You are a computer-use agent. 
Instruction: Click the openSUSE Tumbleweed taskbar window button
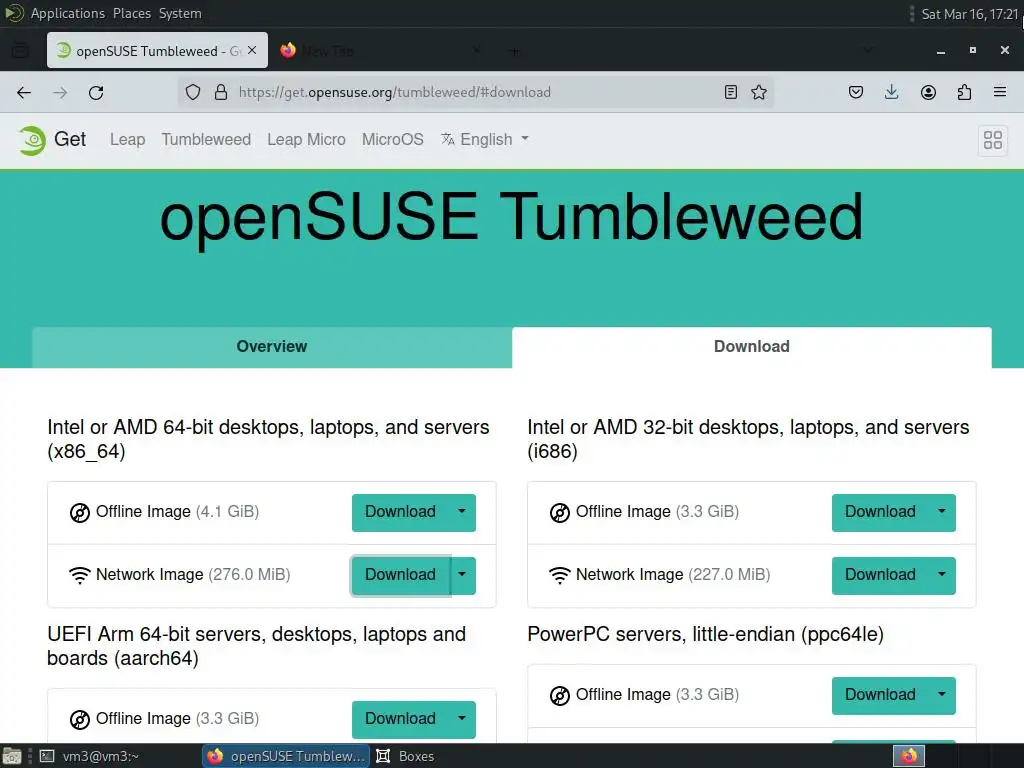287,756
